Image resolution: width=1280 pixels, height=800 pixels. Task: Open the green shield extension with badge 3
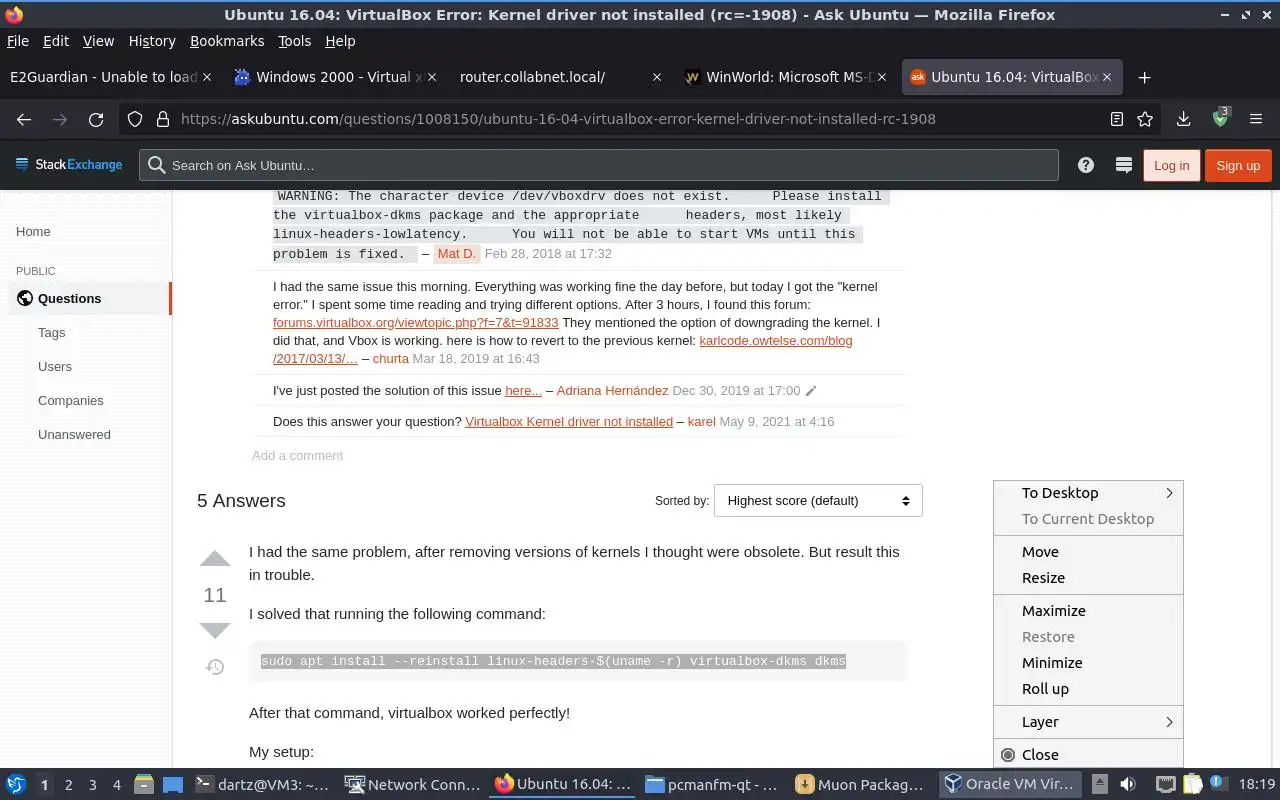(x=1220, y=118)
